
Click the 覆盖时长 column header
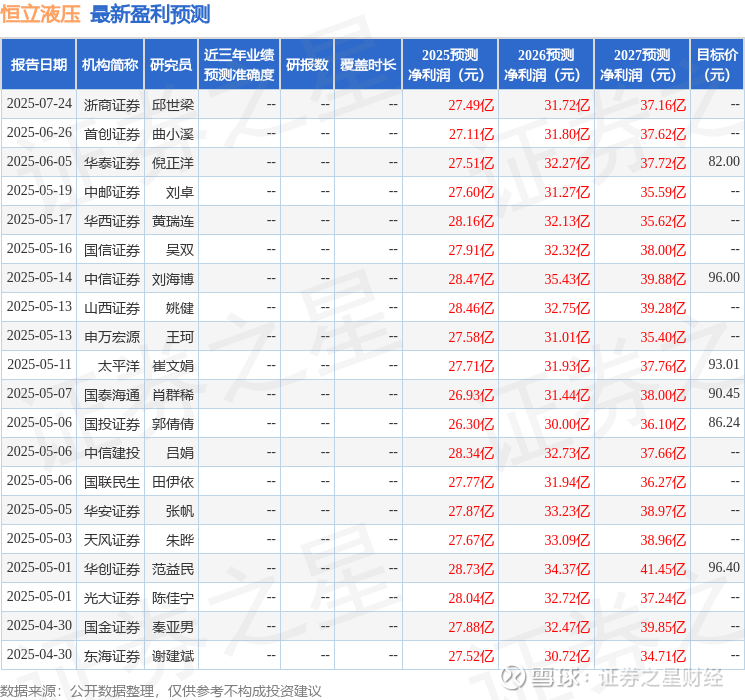(368, 65)
